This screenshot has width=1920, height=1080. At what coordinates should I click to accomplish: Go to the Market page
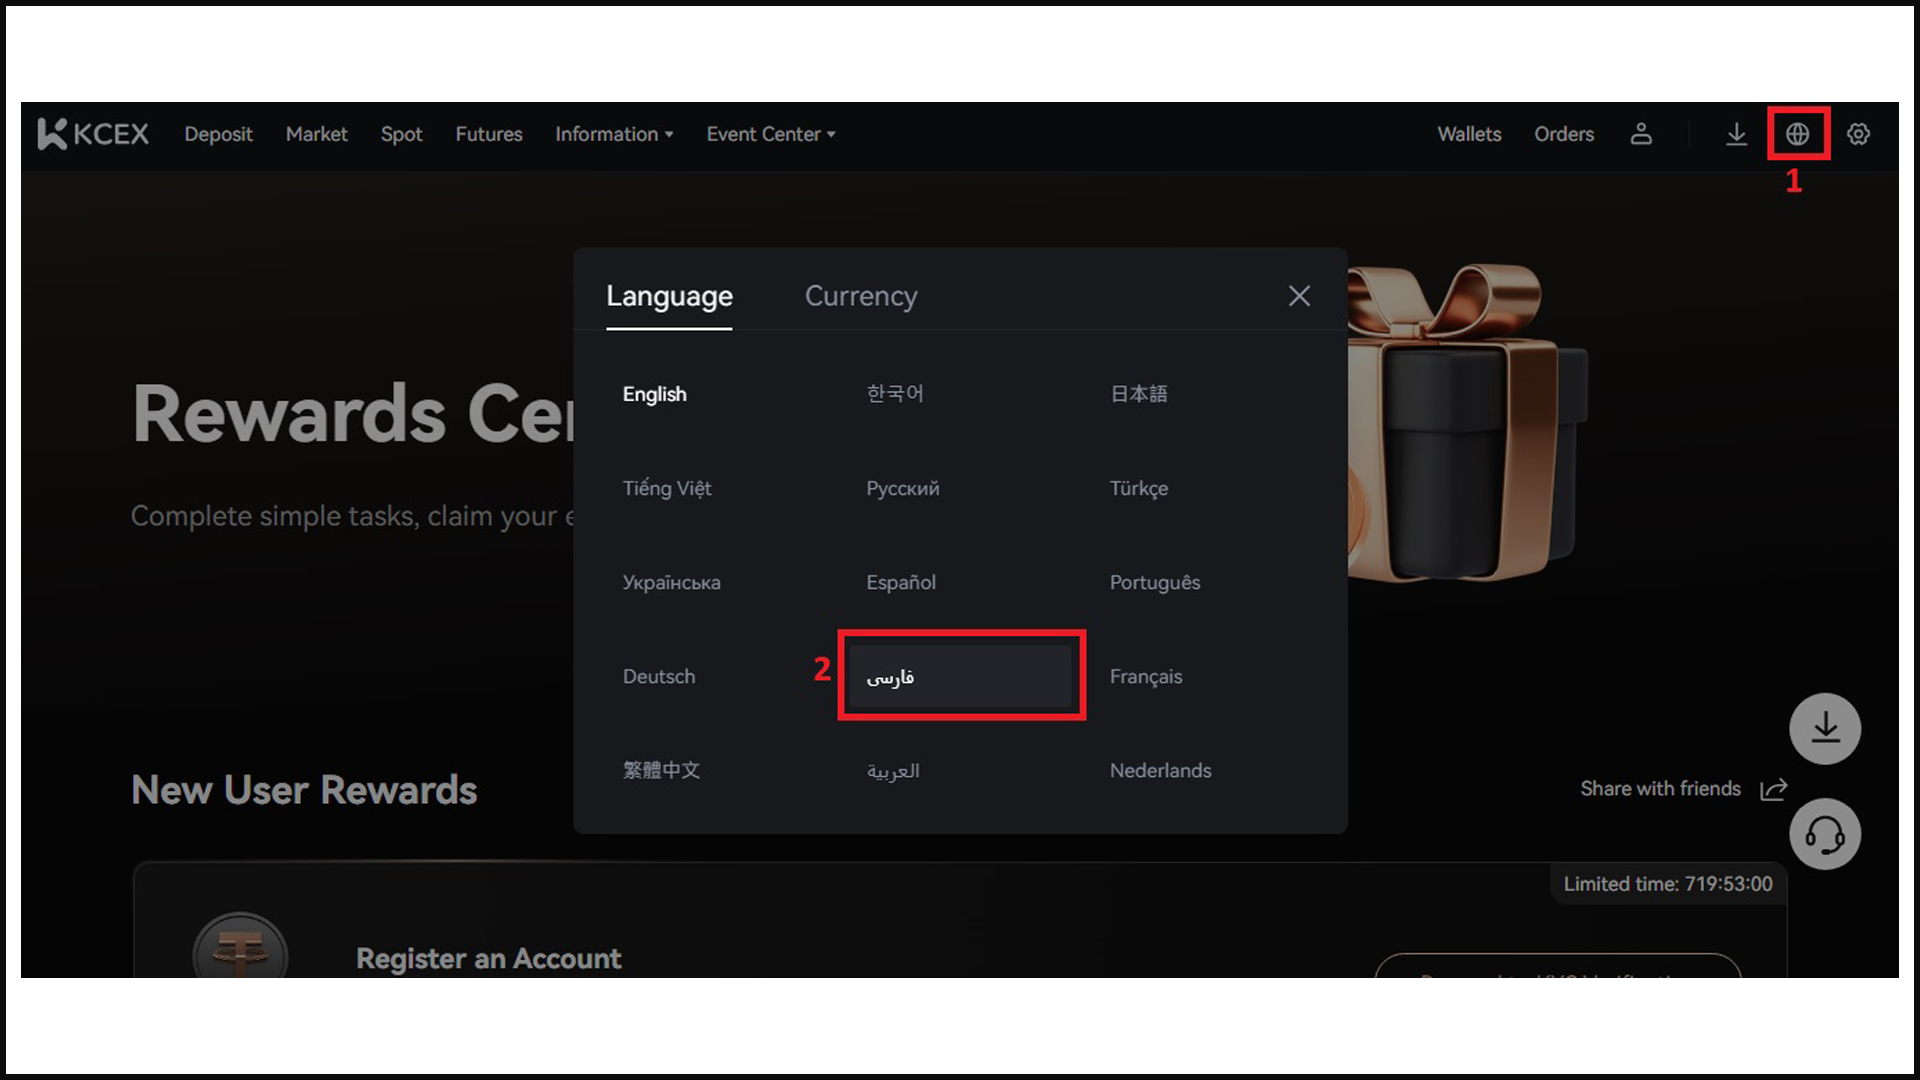(316, 134)
